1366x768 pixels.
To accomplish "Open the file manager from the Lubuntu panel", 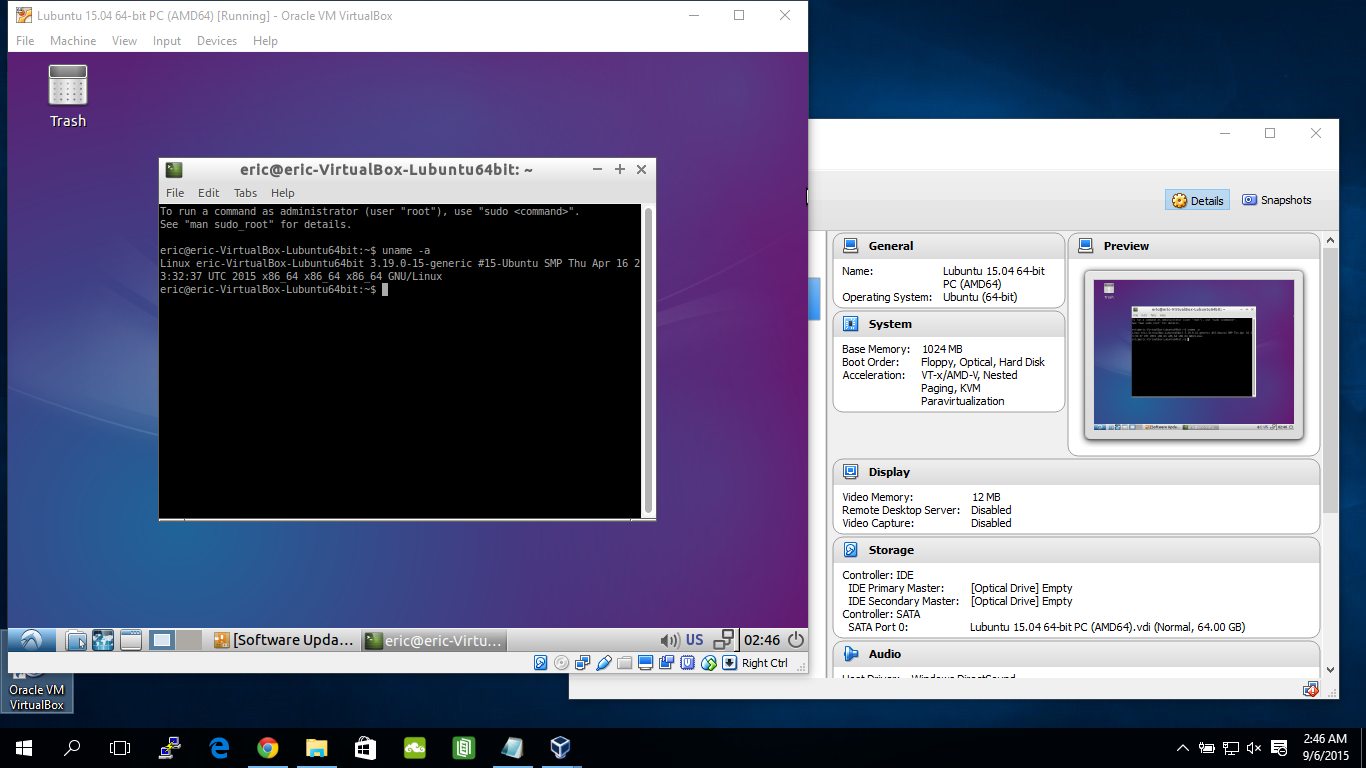I will click(75, 639).
